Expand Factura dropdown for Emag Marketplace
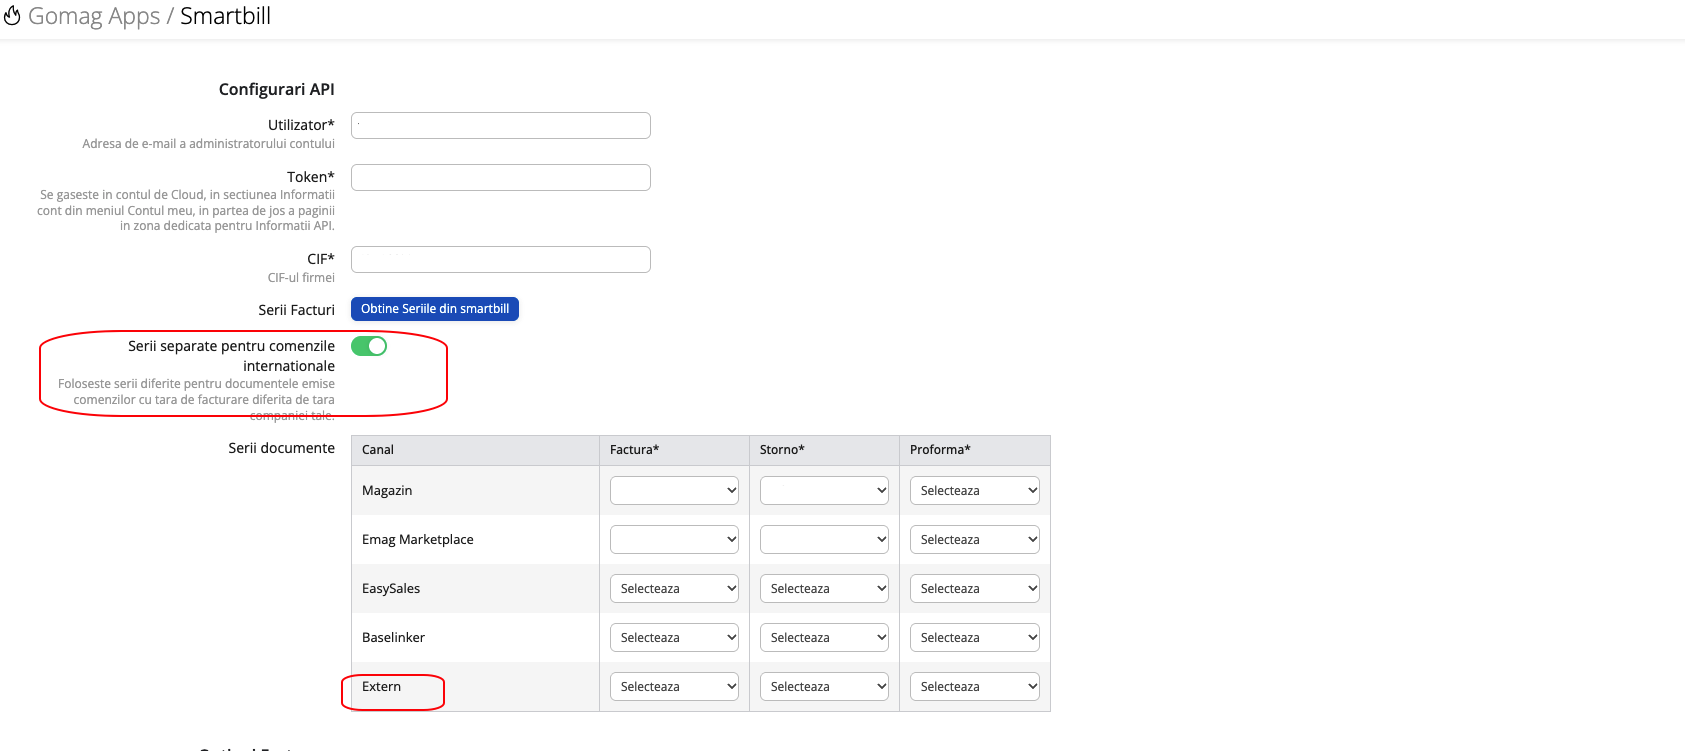The width and height of the screenshot is (1685, 751). [675, 540]
